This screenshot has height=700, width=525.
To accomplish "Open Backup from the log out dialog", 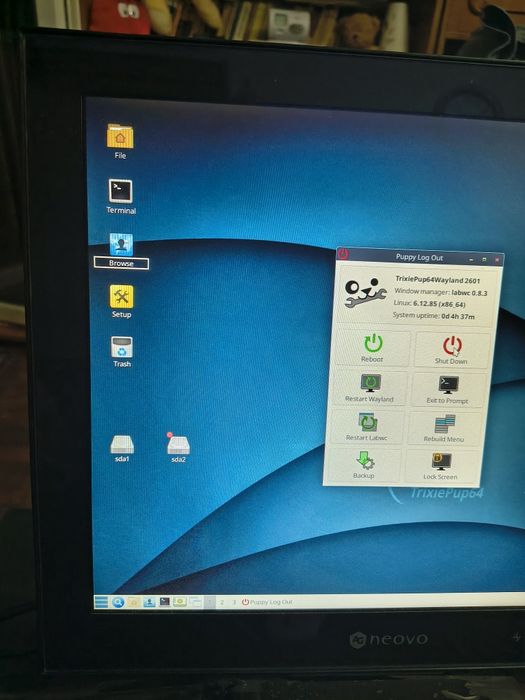I will click(364, 465).
